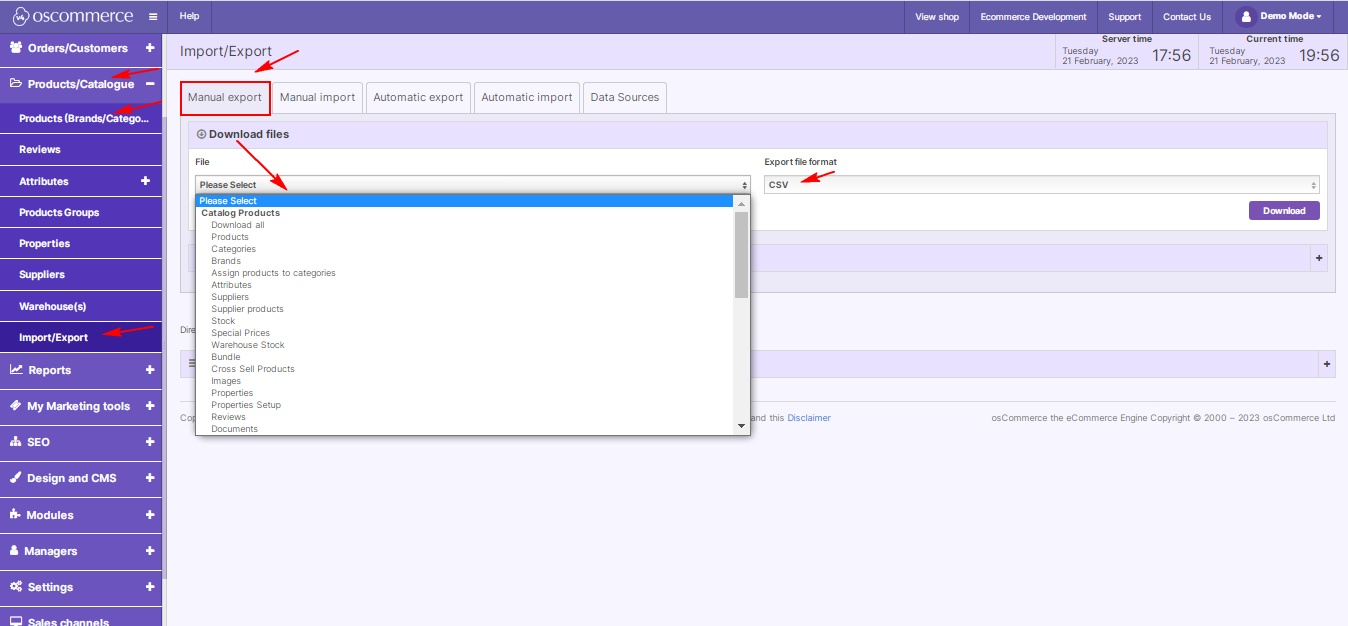This screenshot has width=1348, height=626.
Task: Select Categories in the File list
Action: [x=233, y=248]
